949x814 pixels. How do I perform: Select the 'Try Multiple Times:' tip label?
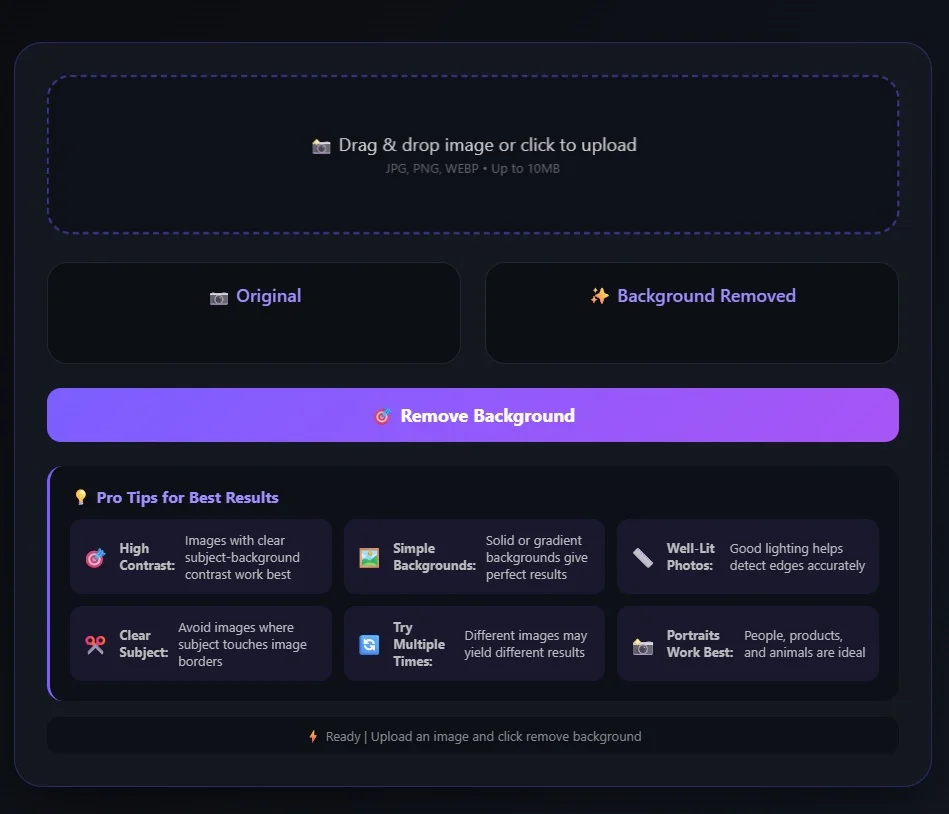click(x=419, y=644)
